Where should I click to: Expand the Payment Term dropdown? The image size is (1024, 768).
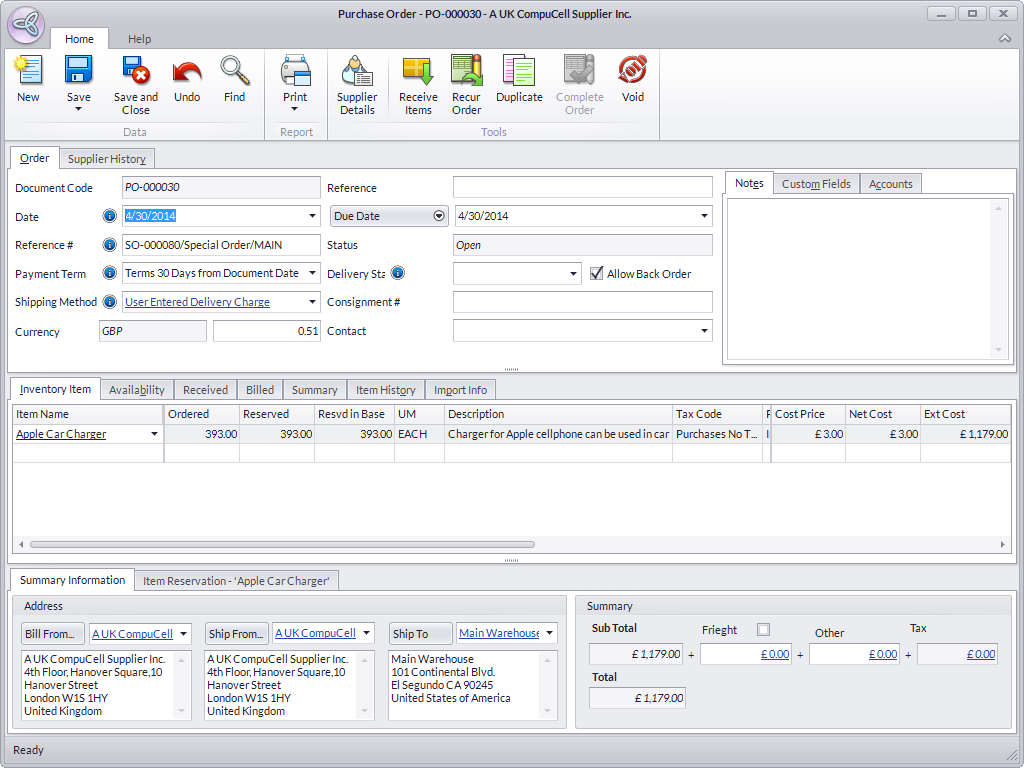tap(312, 273)
